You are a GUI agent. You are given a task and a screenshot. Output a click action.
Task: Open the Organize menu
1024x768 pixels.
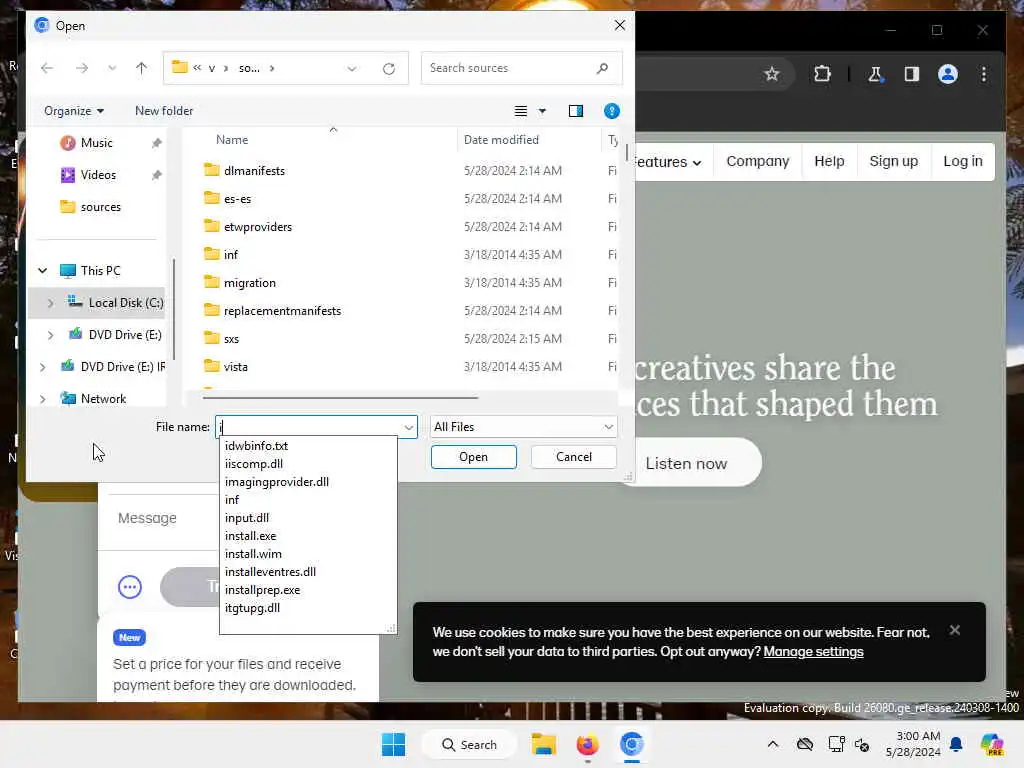pyautogui.click(x=74, y=111)
